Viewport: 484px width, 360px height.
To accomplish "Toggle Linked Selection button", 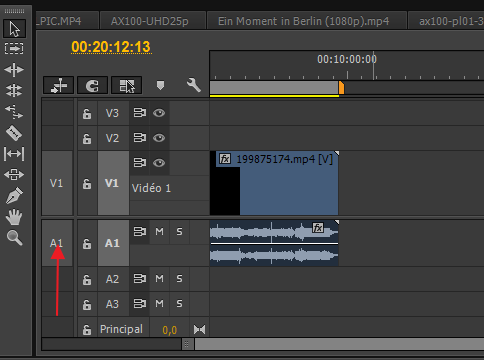I will [x=127, y=85].
